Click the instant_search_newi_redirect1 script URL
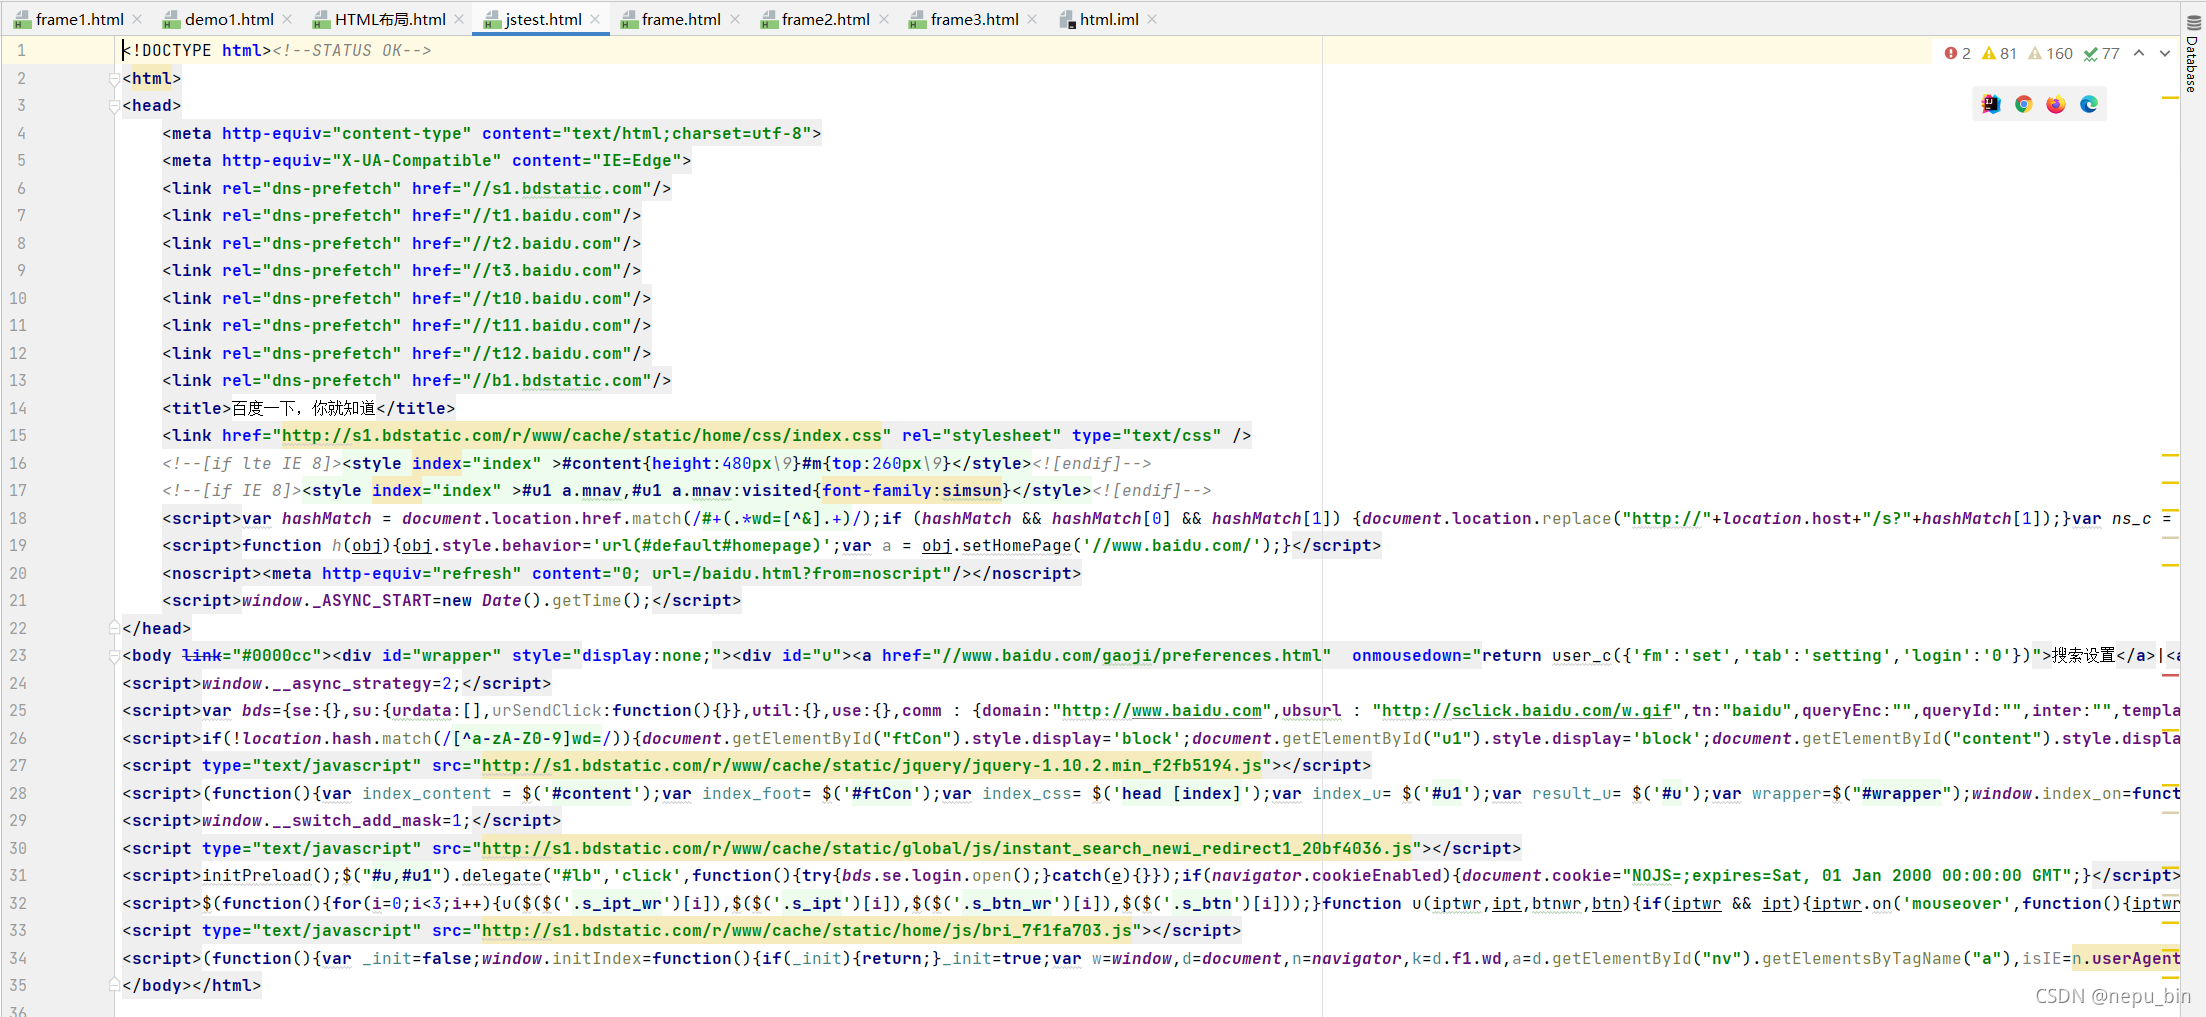 click(x=947, y=848)
